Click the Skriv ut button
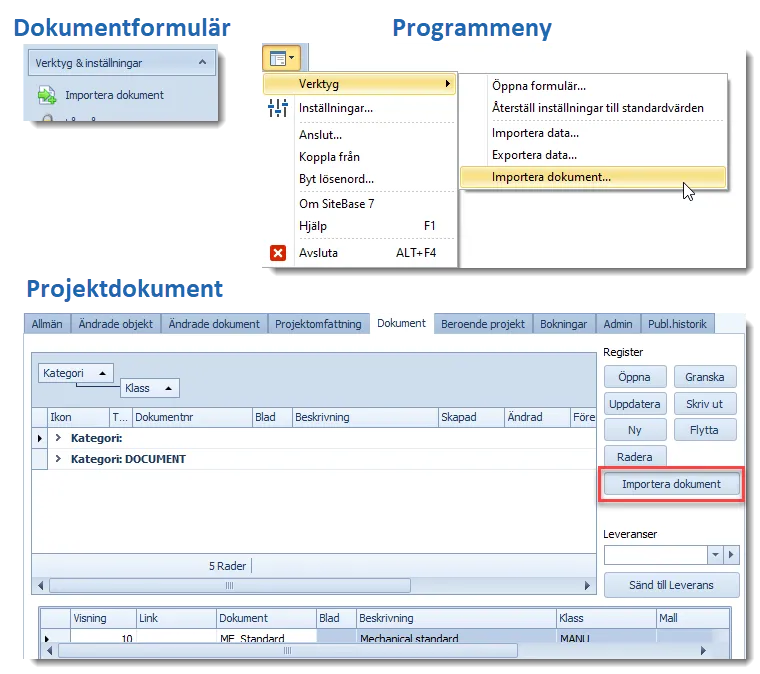The width and height of the screenshot is (760, 674). tap(705, 404)
